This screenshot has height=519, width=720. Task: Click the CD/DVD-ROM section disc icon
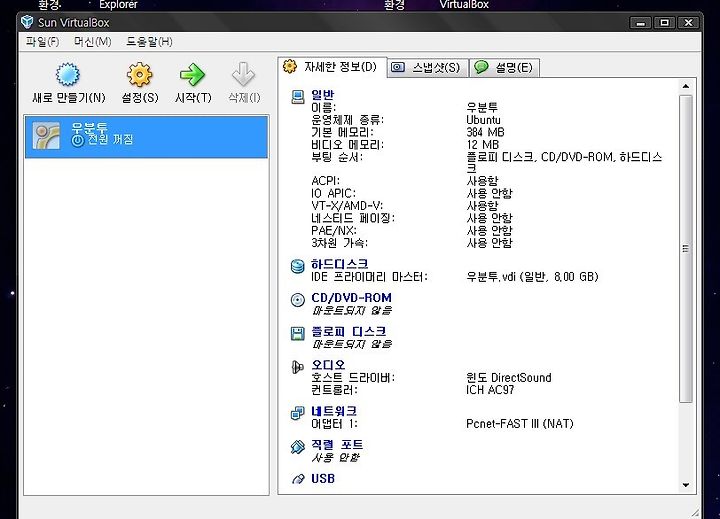298,299
